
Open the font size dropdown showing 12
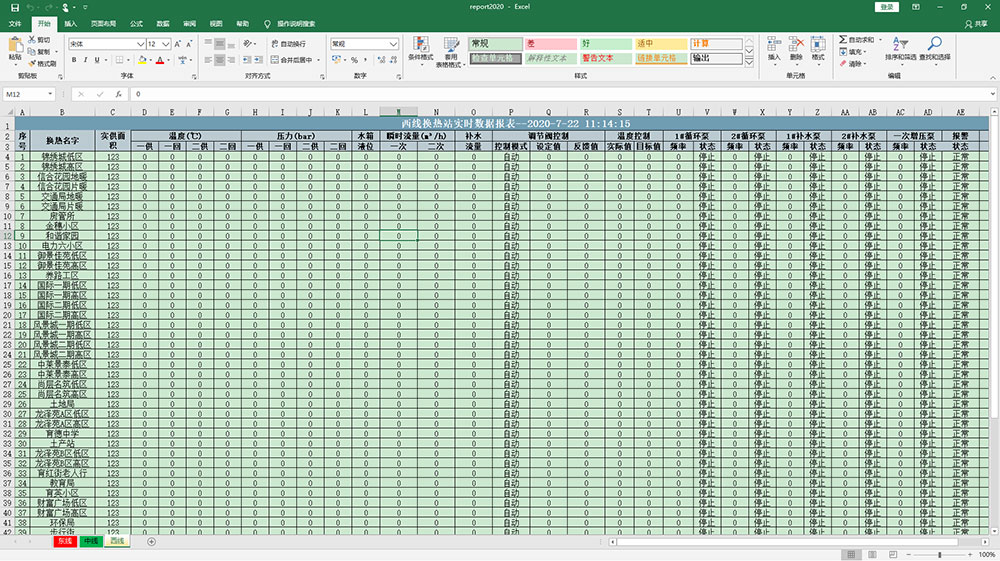pos(166,44)
